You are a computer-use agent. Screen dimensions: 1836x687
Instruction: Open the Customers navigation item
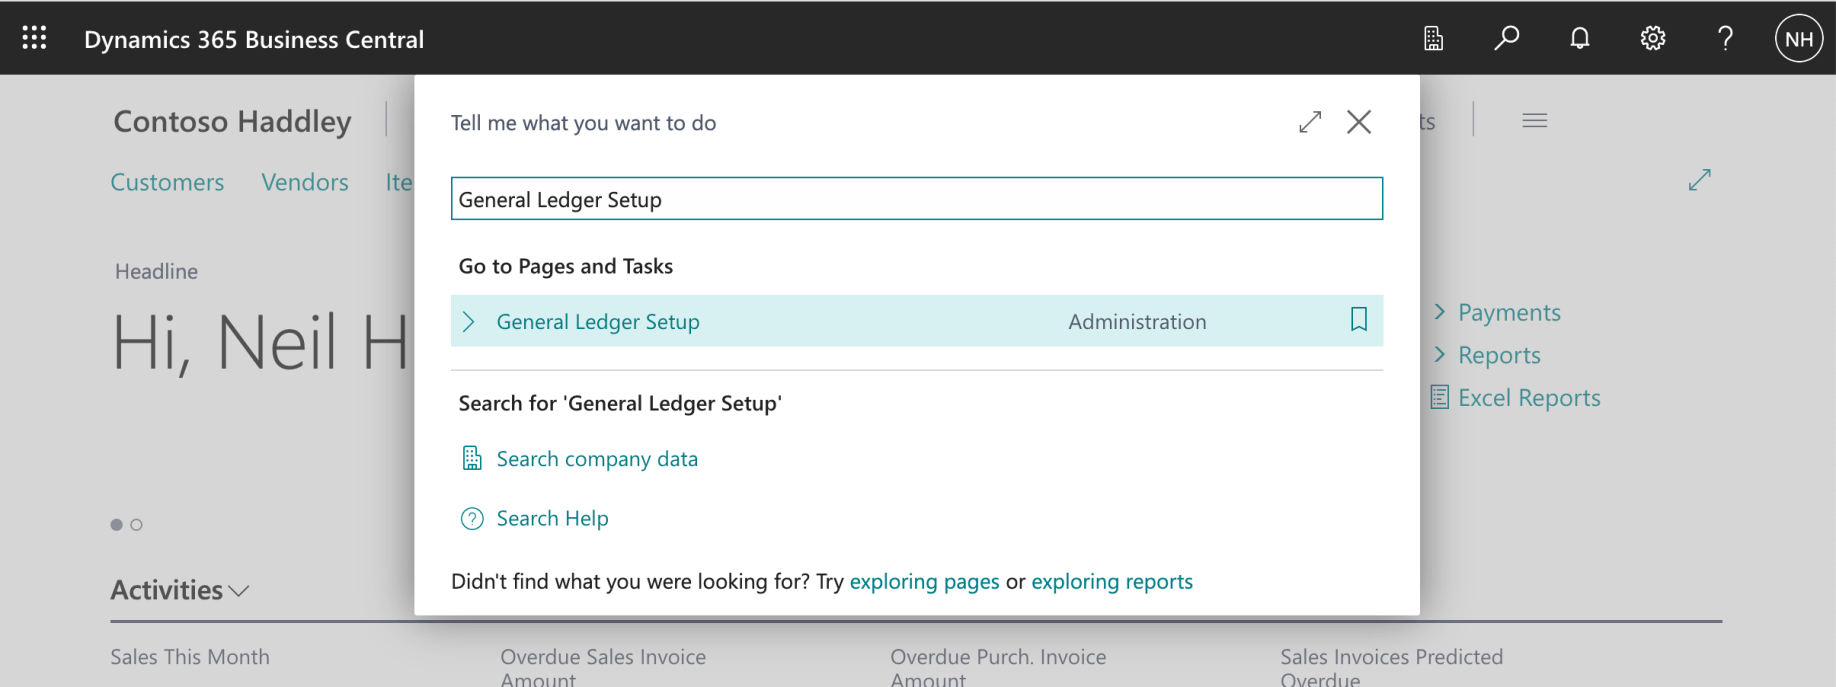pos(167,182)
